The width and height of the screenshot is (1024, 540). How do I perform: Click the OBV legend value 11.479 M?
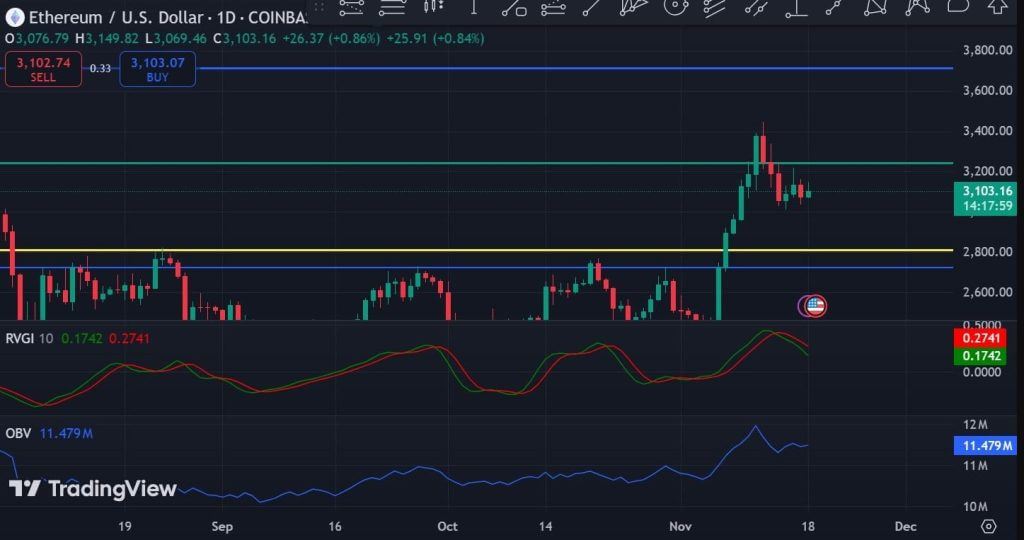pos(66,433)
